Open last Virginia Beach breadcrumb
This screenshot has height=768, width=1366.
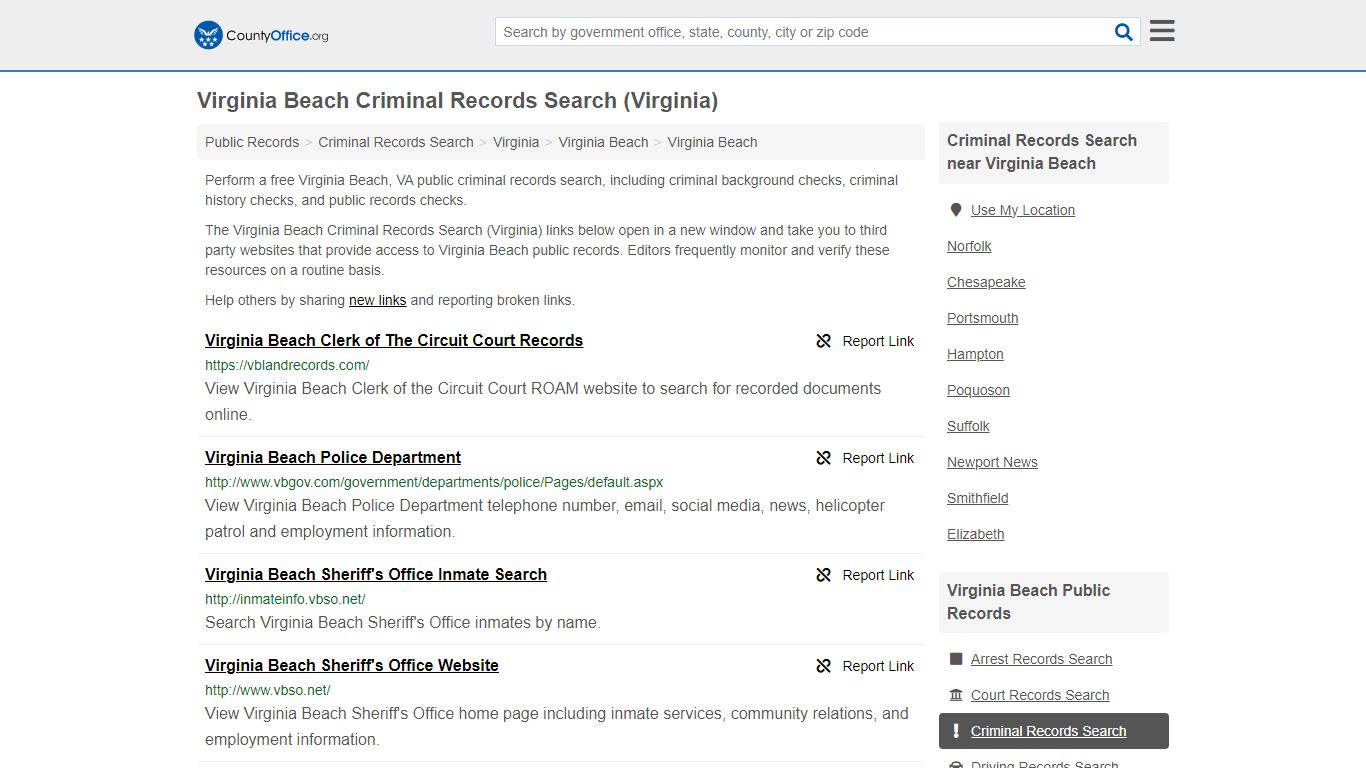(x=712, y=142)
